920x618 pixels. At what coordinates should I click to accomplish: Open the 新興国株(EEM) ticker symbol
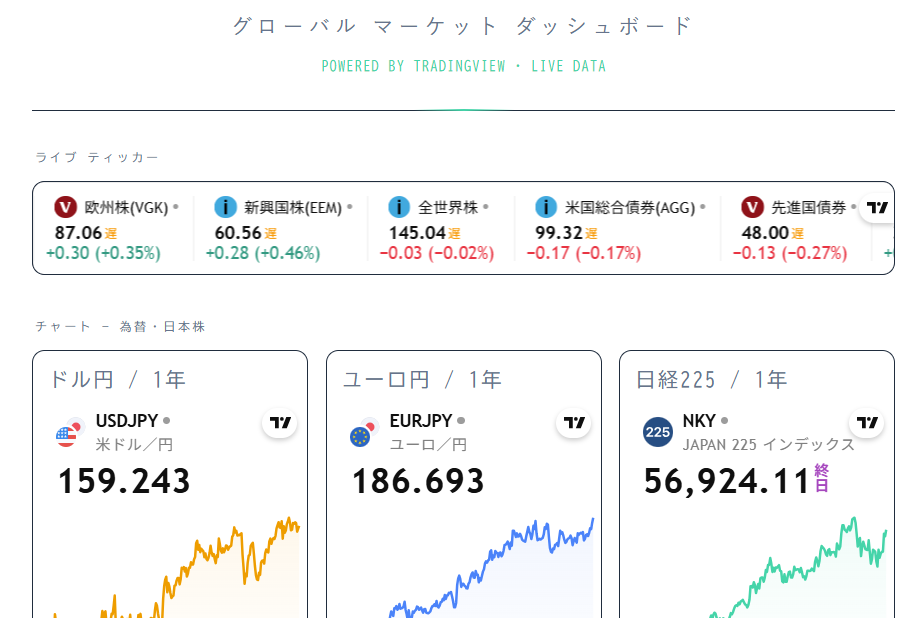click(293, 208)
